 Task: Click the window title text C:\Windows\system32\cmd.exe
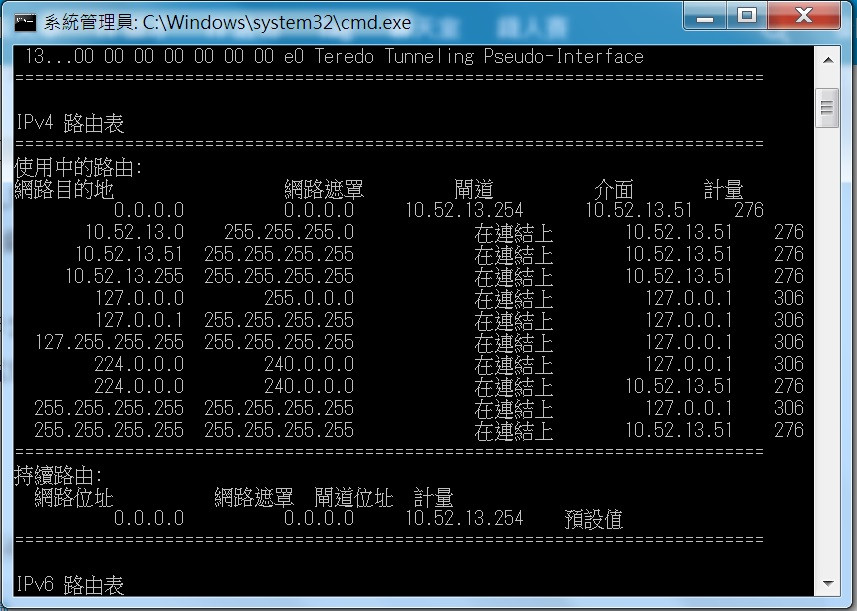click(277, 22)
